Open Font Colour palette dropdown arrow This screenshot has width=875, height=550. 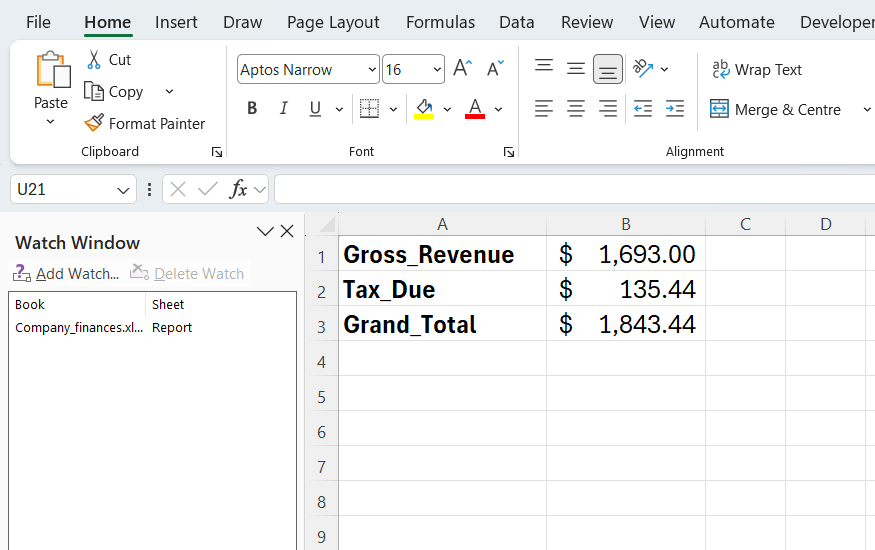(x=498, y=109)
